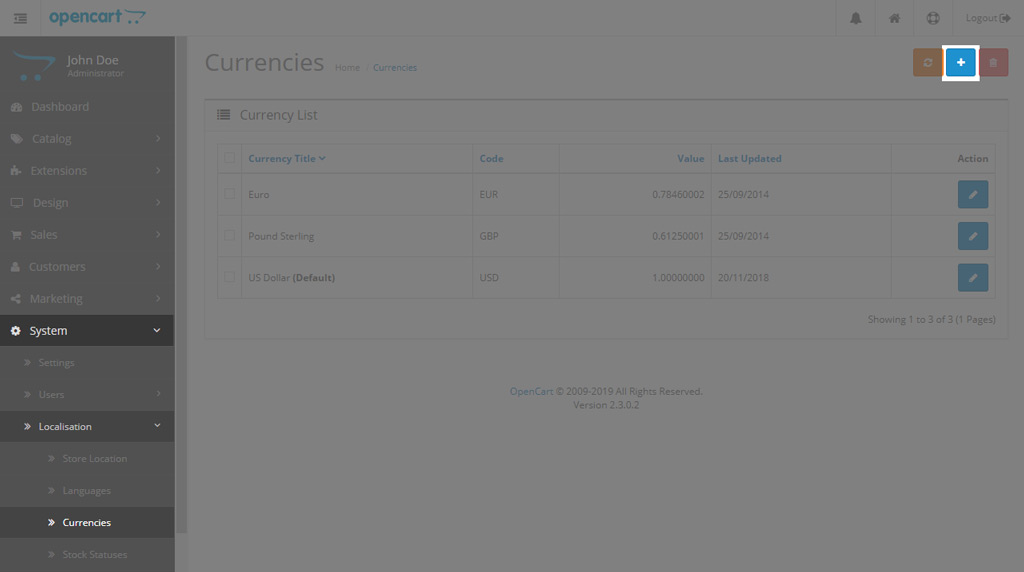Sort by Value column
Image resolution: width=1024 pixels, height=572 pixels.
[x=690, y=159]
